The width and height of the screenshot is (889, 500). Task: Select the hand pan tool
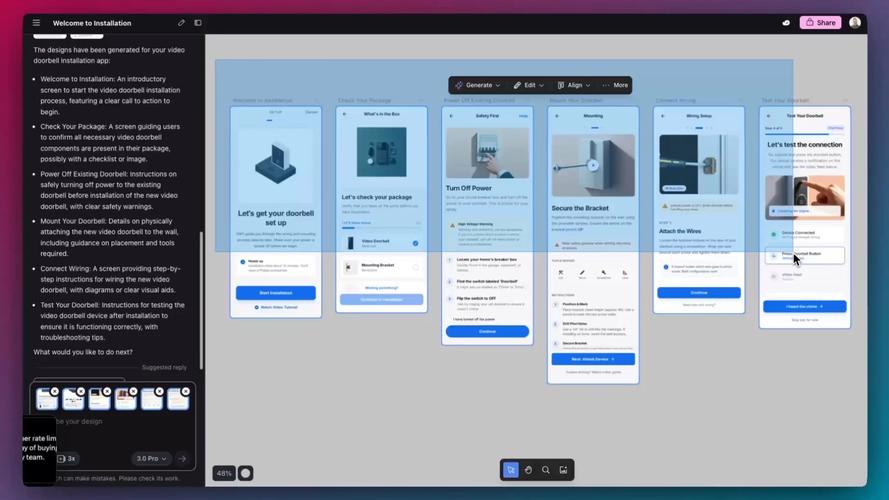tap(528, 470)
